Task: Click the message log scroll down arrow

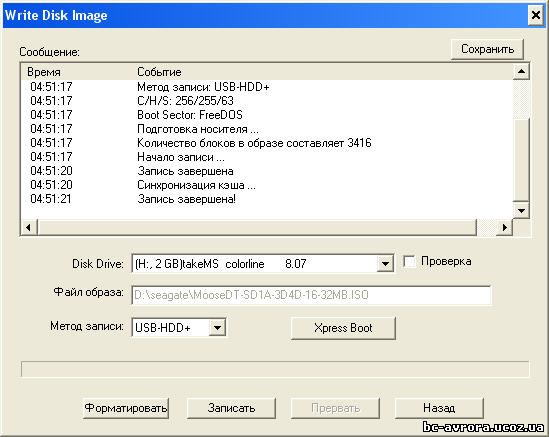Action: pyautogui.click(x=521, y=210)
